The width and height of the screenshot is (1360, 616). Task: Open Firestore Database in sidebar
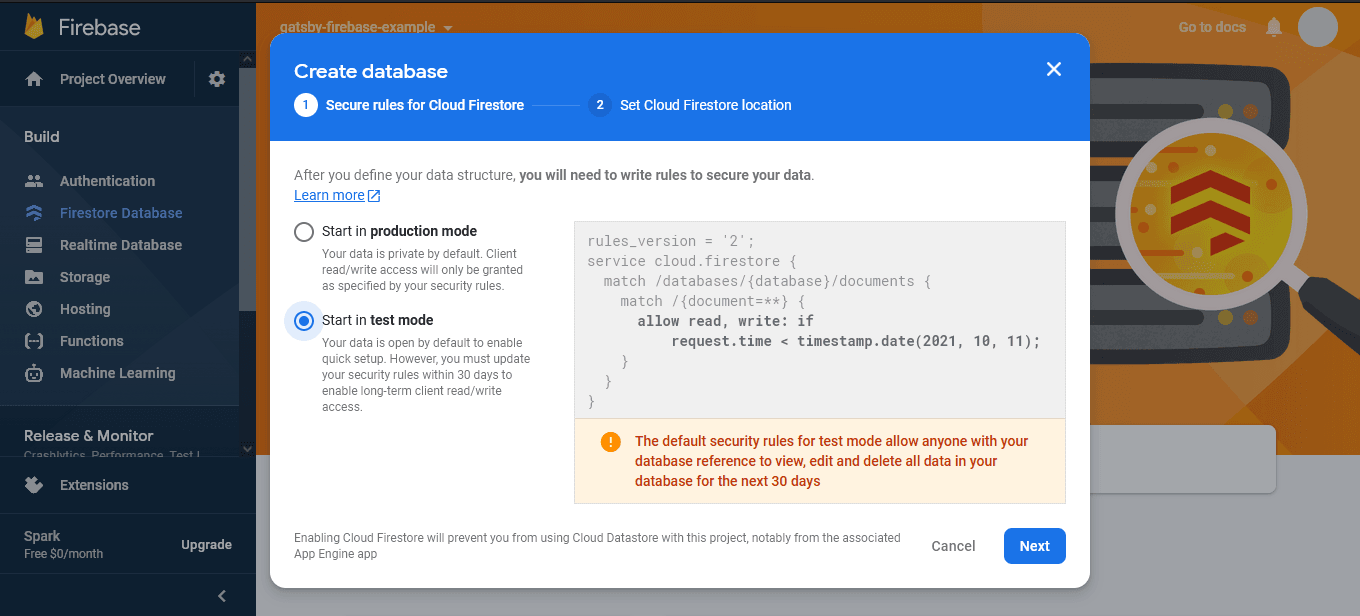121,213
